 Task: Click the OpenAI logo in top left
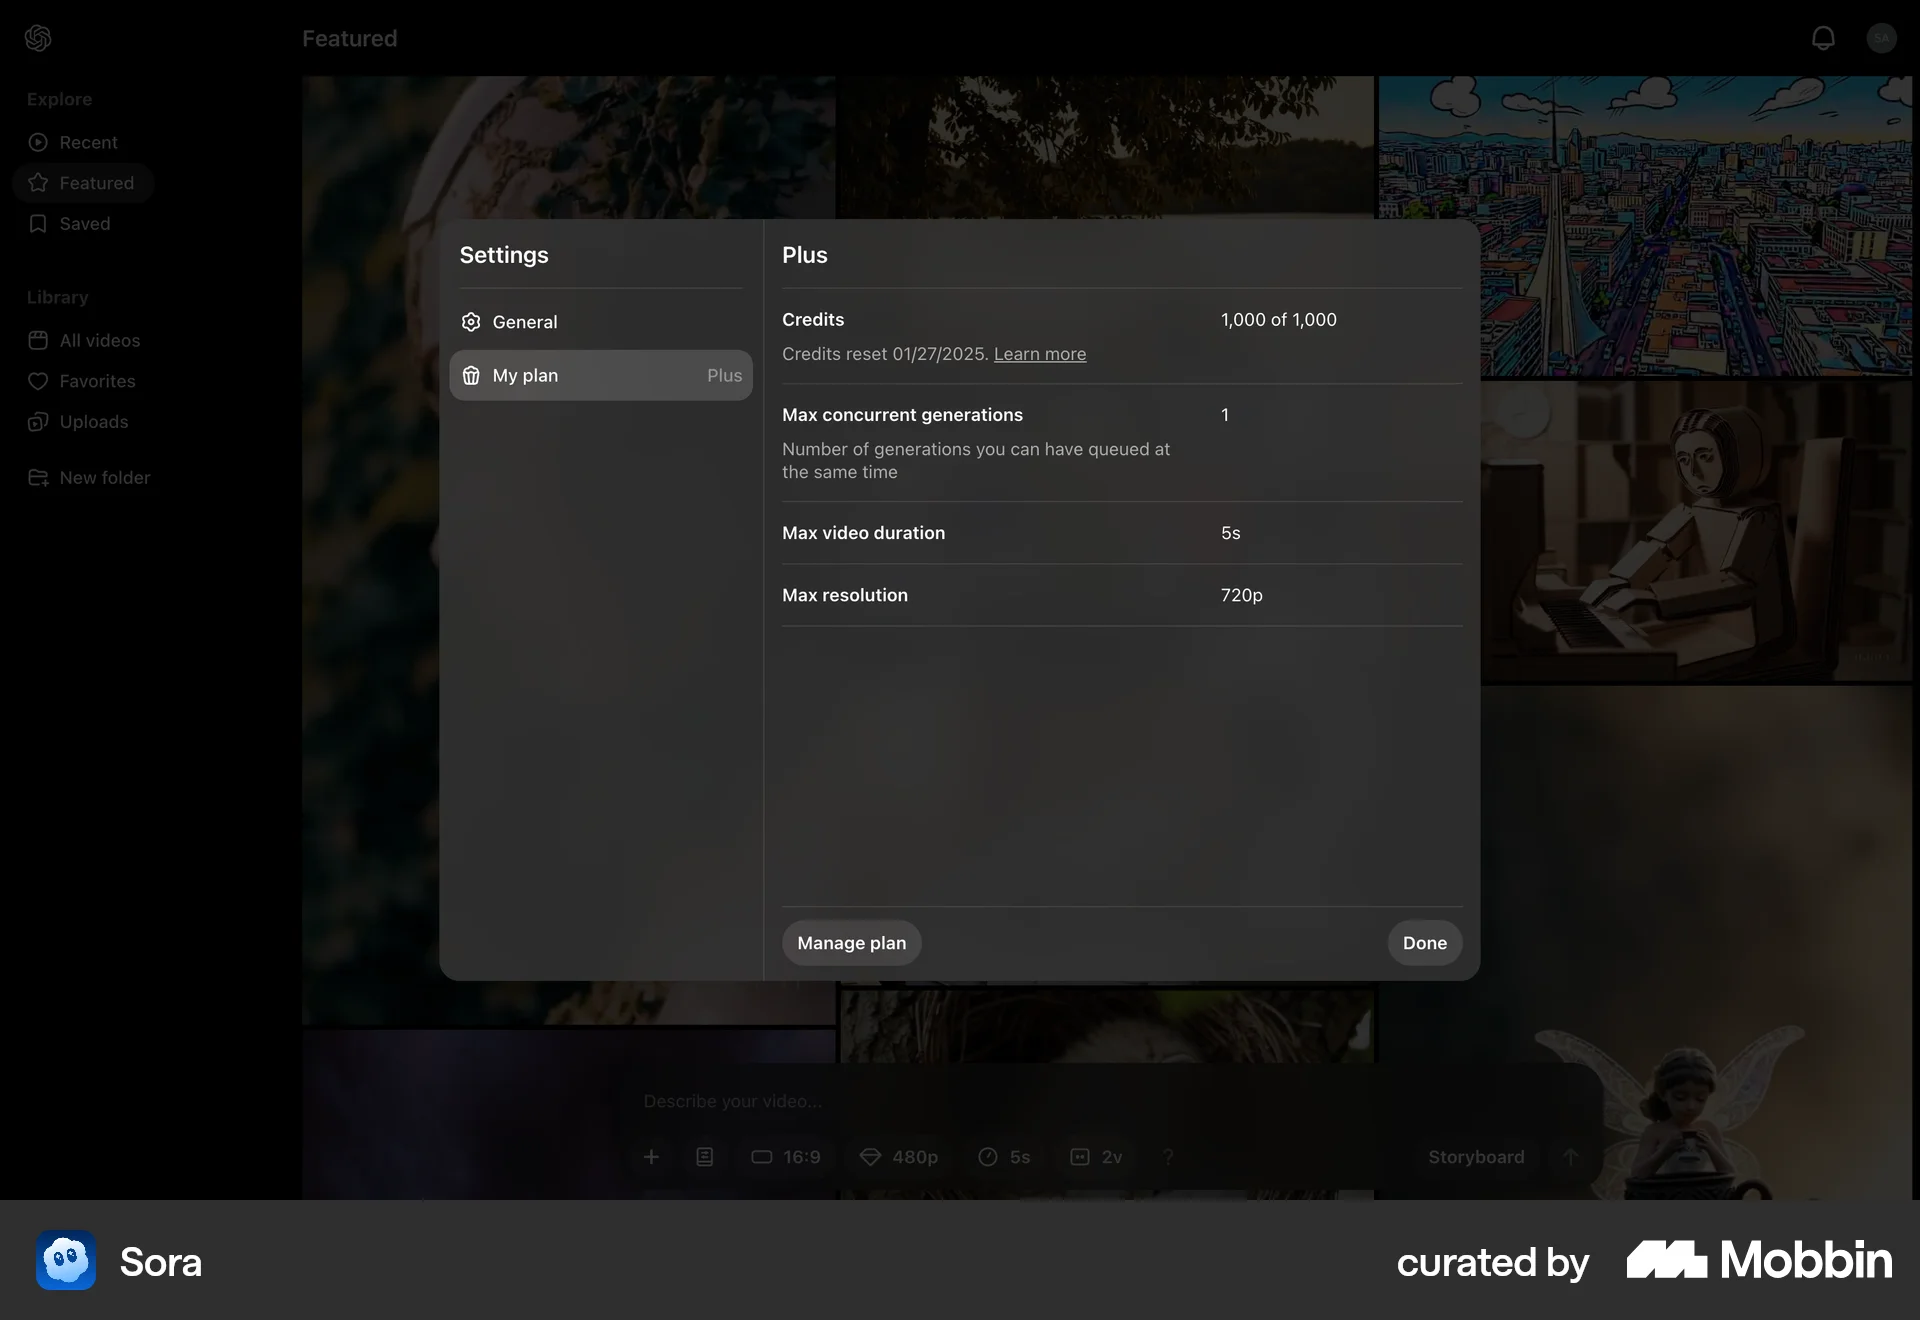click(38, 38)
